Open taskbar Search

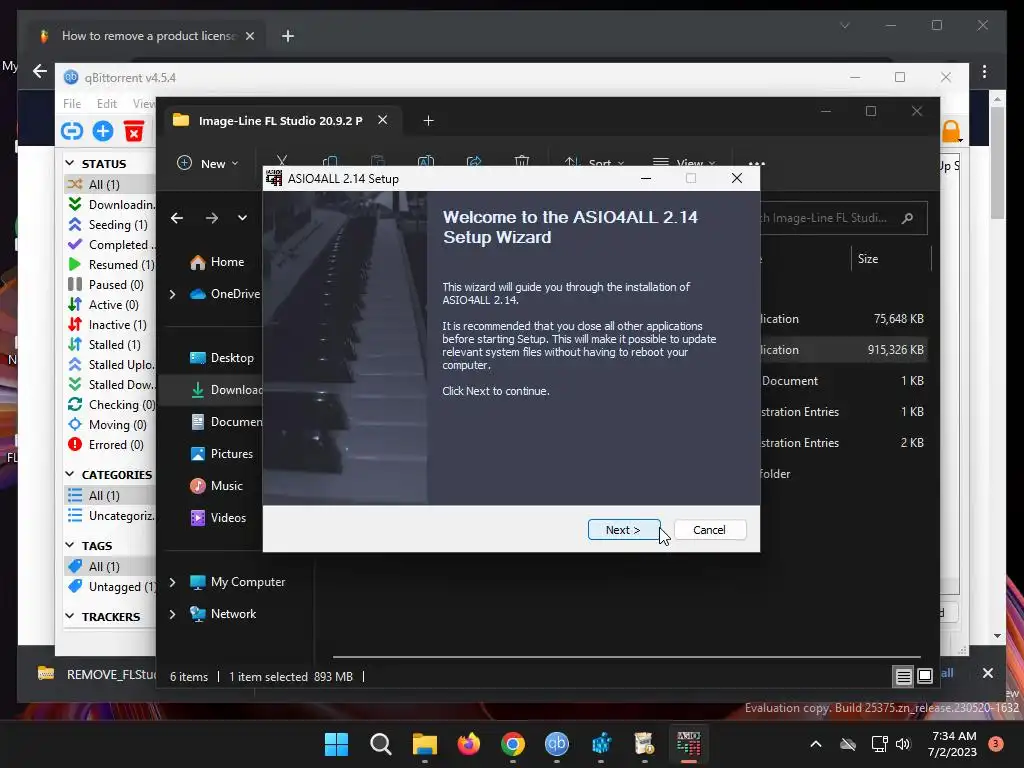click(x=381, y=744)
